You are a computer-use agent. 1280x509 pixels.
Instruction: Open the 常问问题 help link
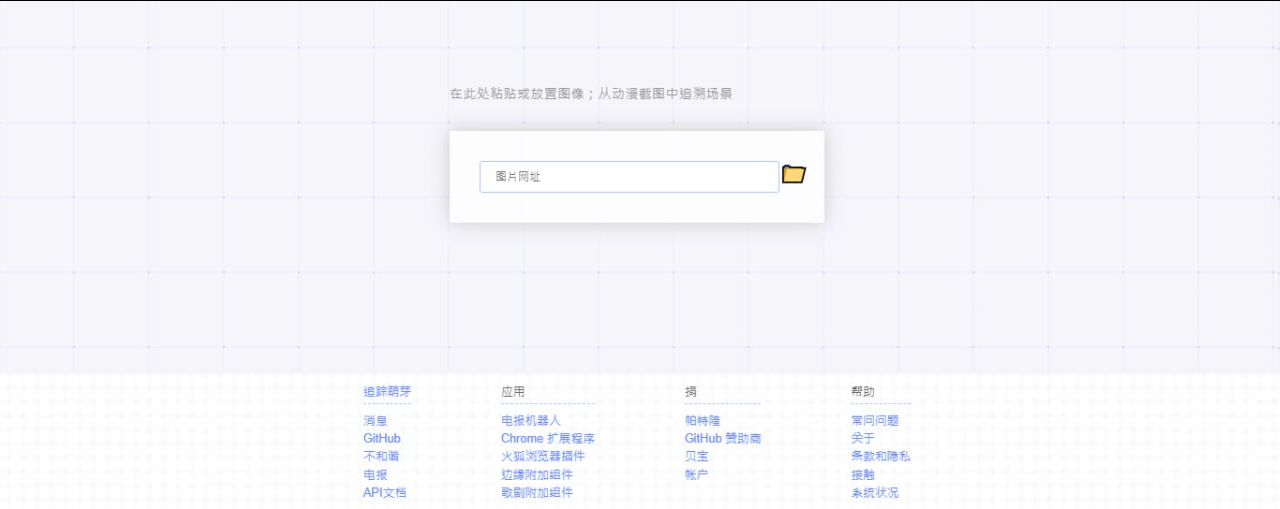(874, 421)
